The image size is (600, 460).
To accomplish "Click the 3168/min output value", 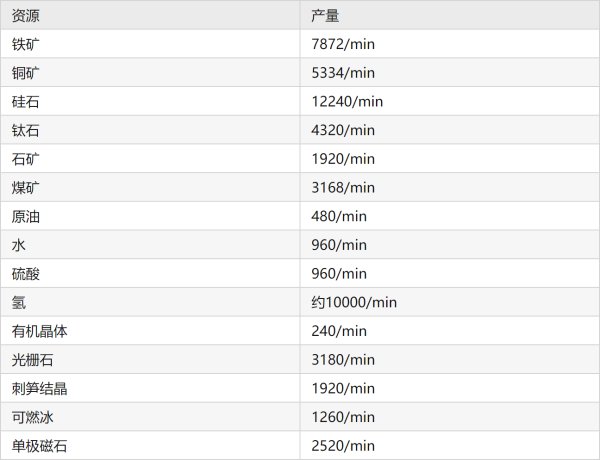I will point(343,188).
